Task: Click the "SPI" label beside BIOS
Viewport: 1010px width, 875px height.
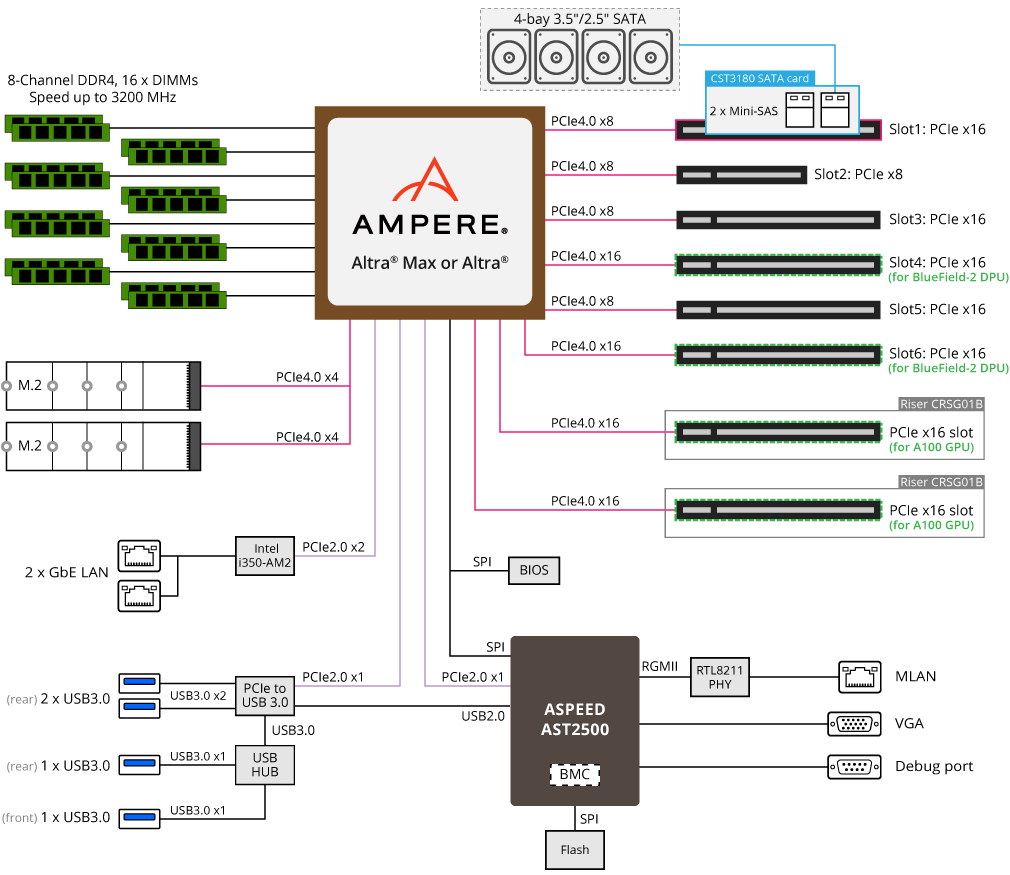Action: [482, 562]
